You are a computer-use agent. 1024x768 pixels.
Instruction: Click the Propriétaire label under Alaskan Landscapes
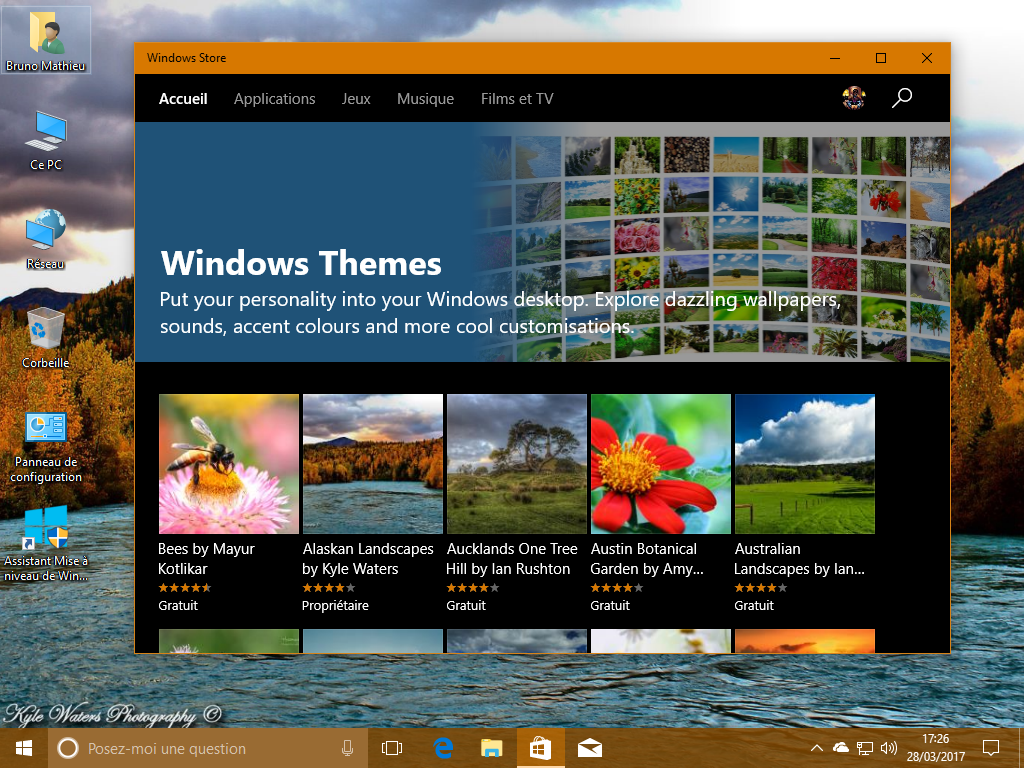point(335,605)
